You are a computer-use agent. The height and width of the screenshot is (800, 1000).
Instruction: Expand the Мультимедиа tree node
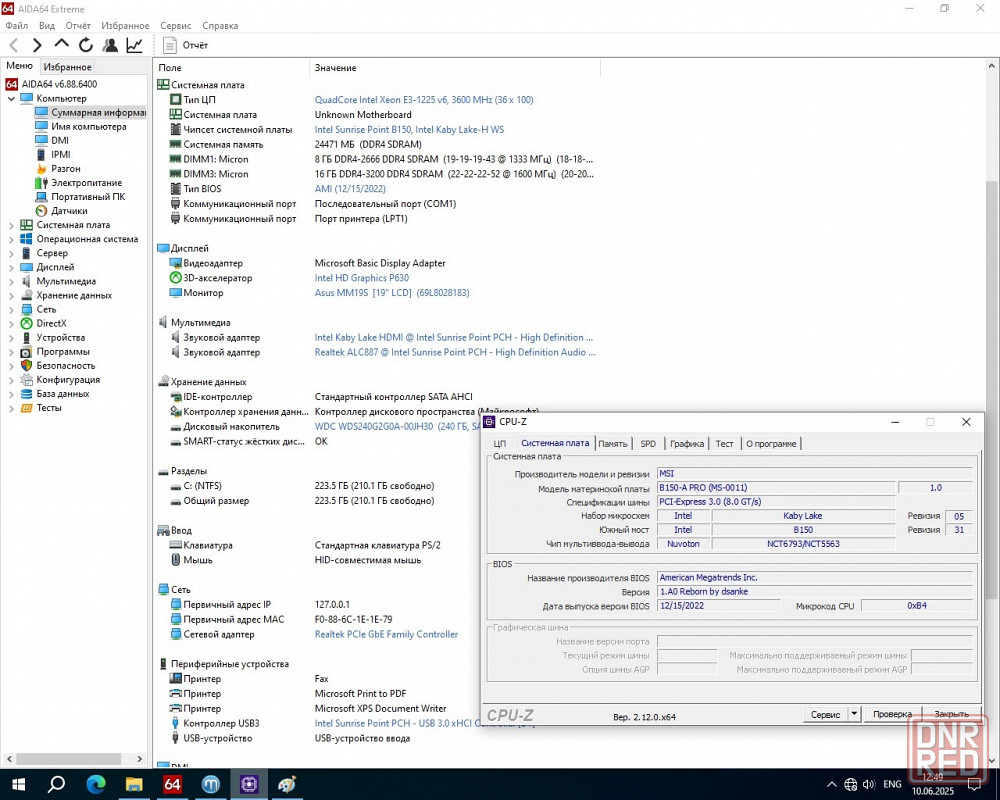11,281
